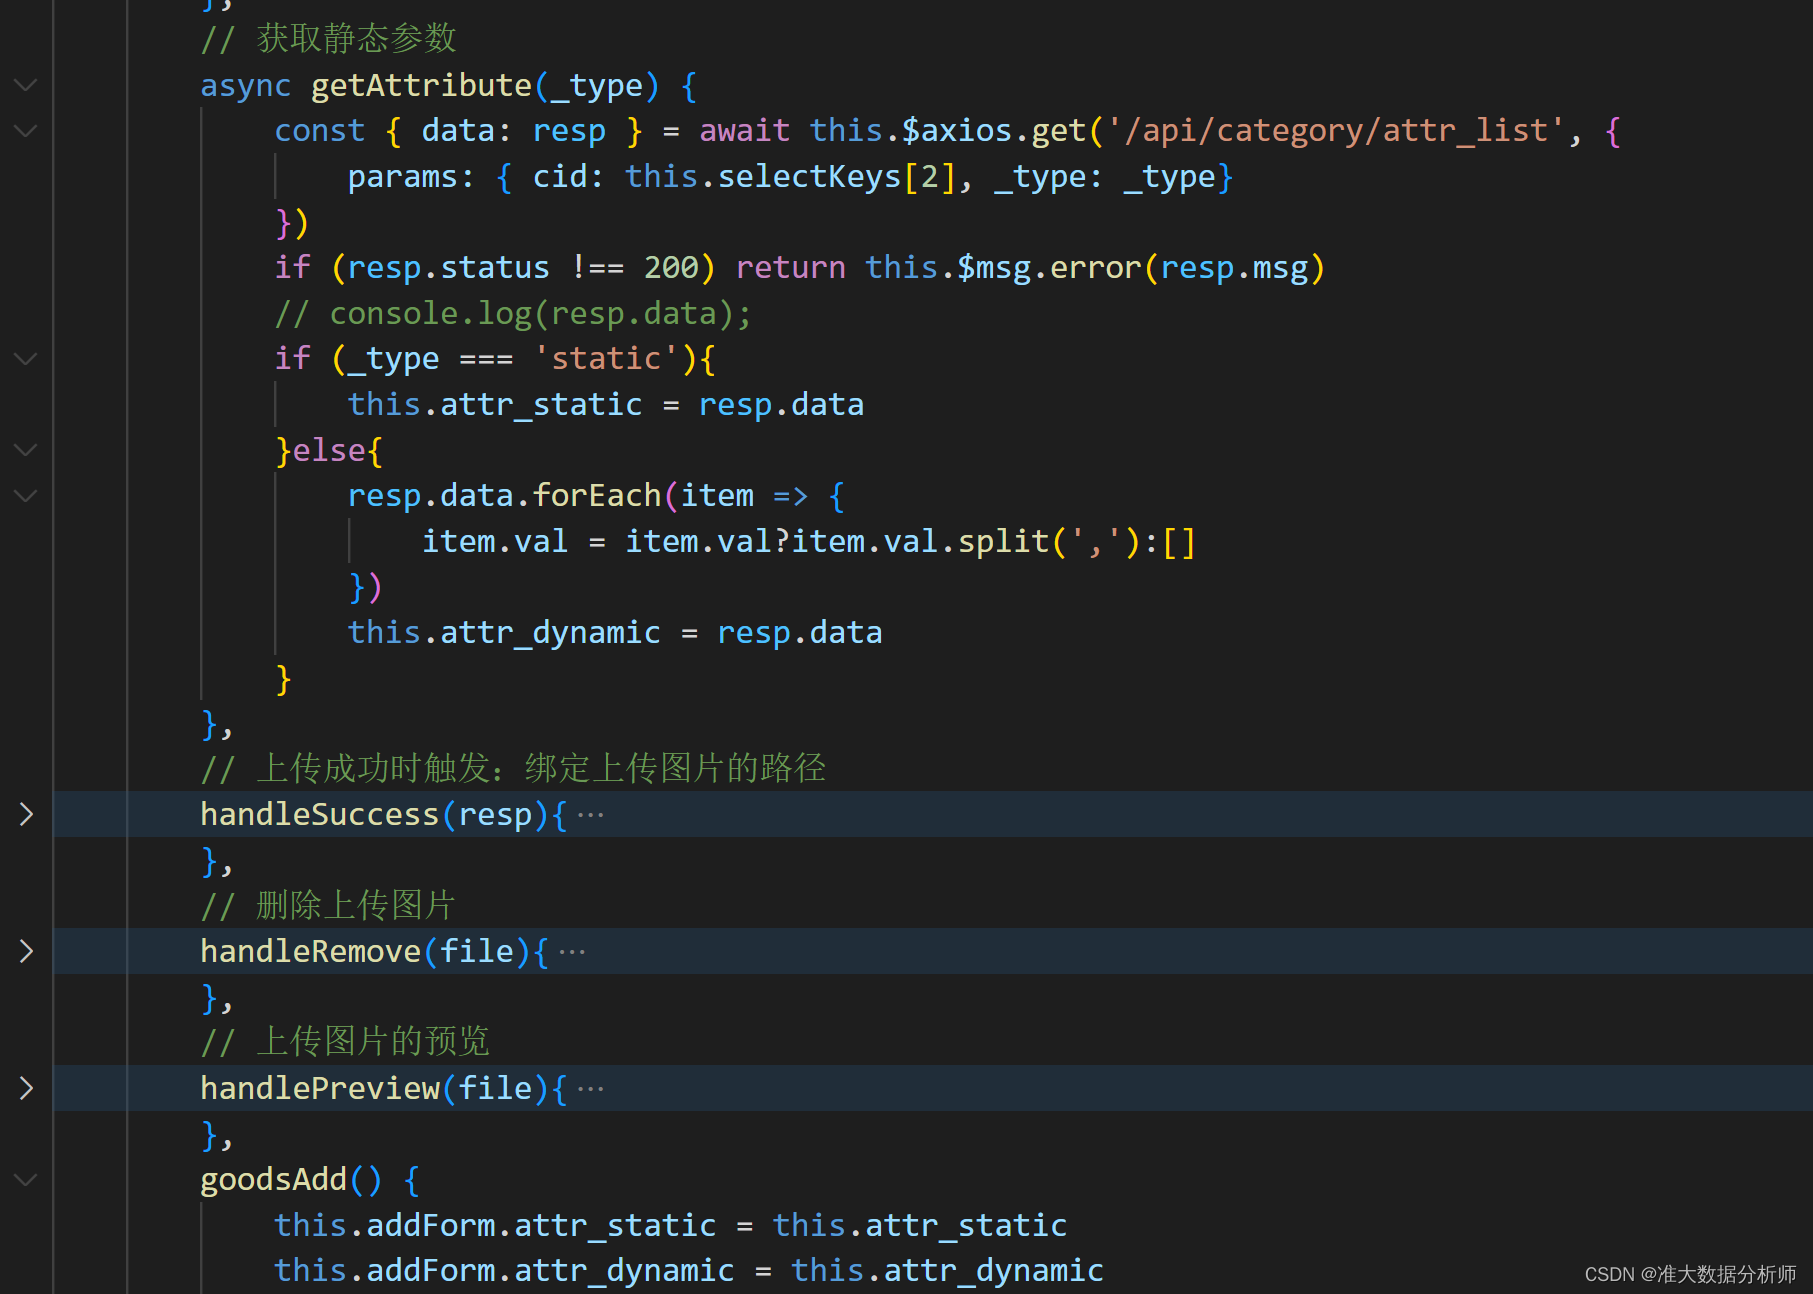
Task: Click the handleRemove method name
Action: coord(311,952)
